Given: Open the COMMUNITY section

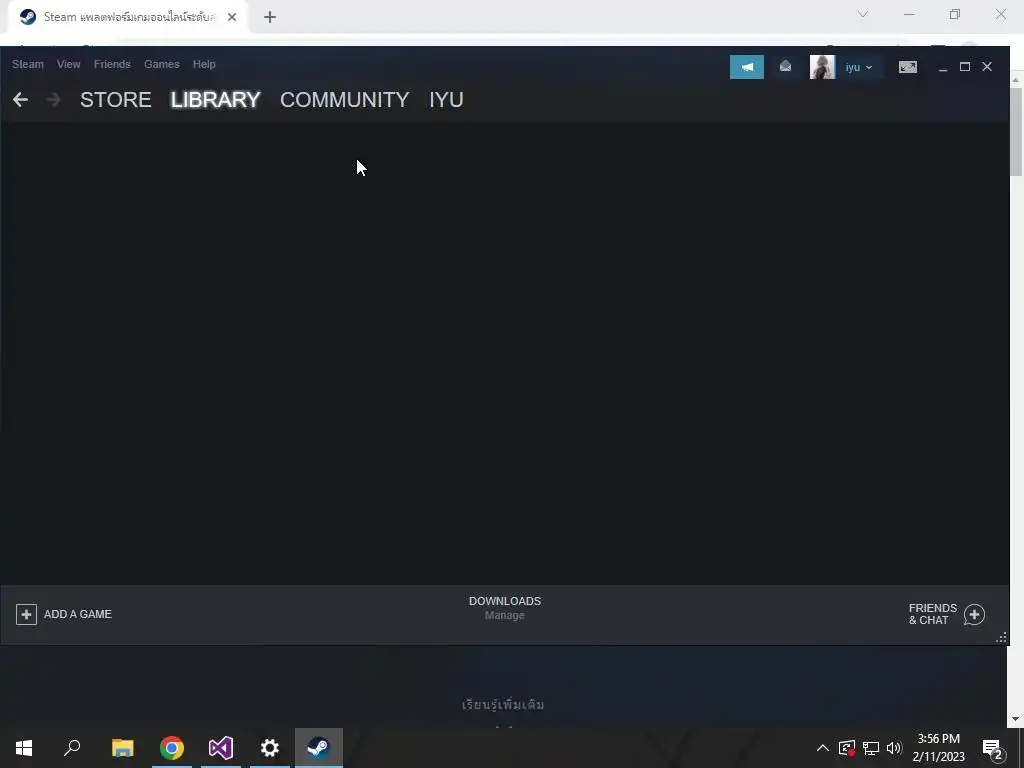Looking at the screenshot, I should tap(345, 99).
